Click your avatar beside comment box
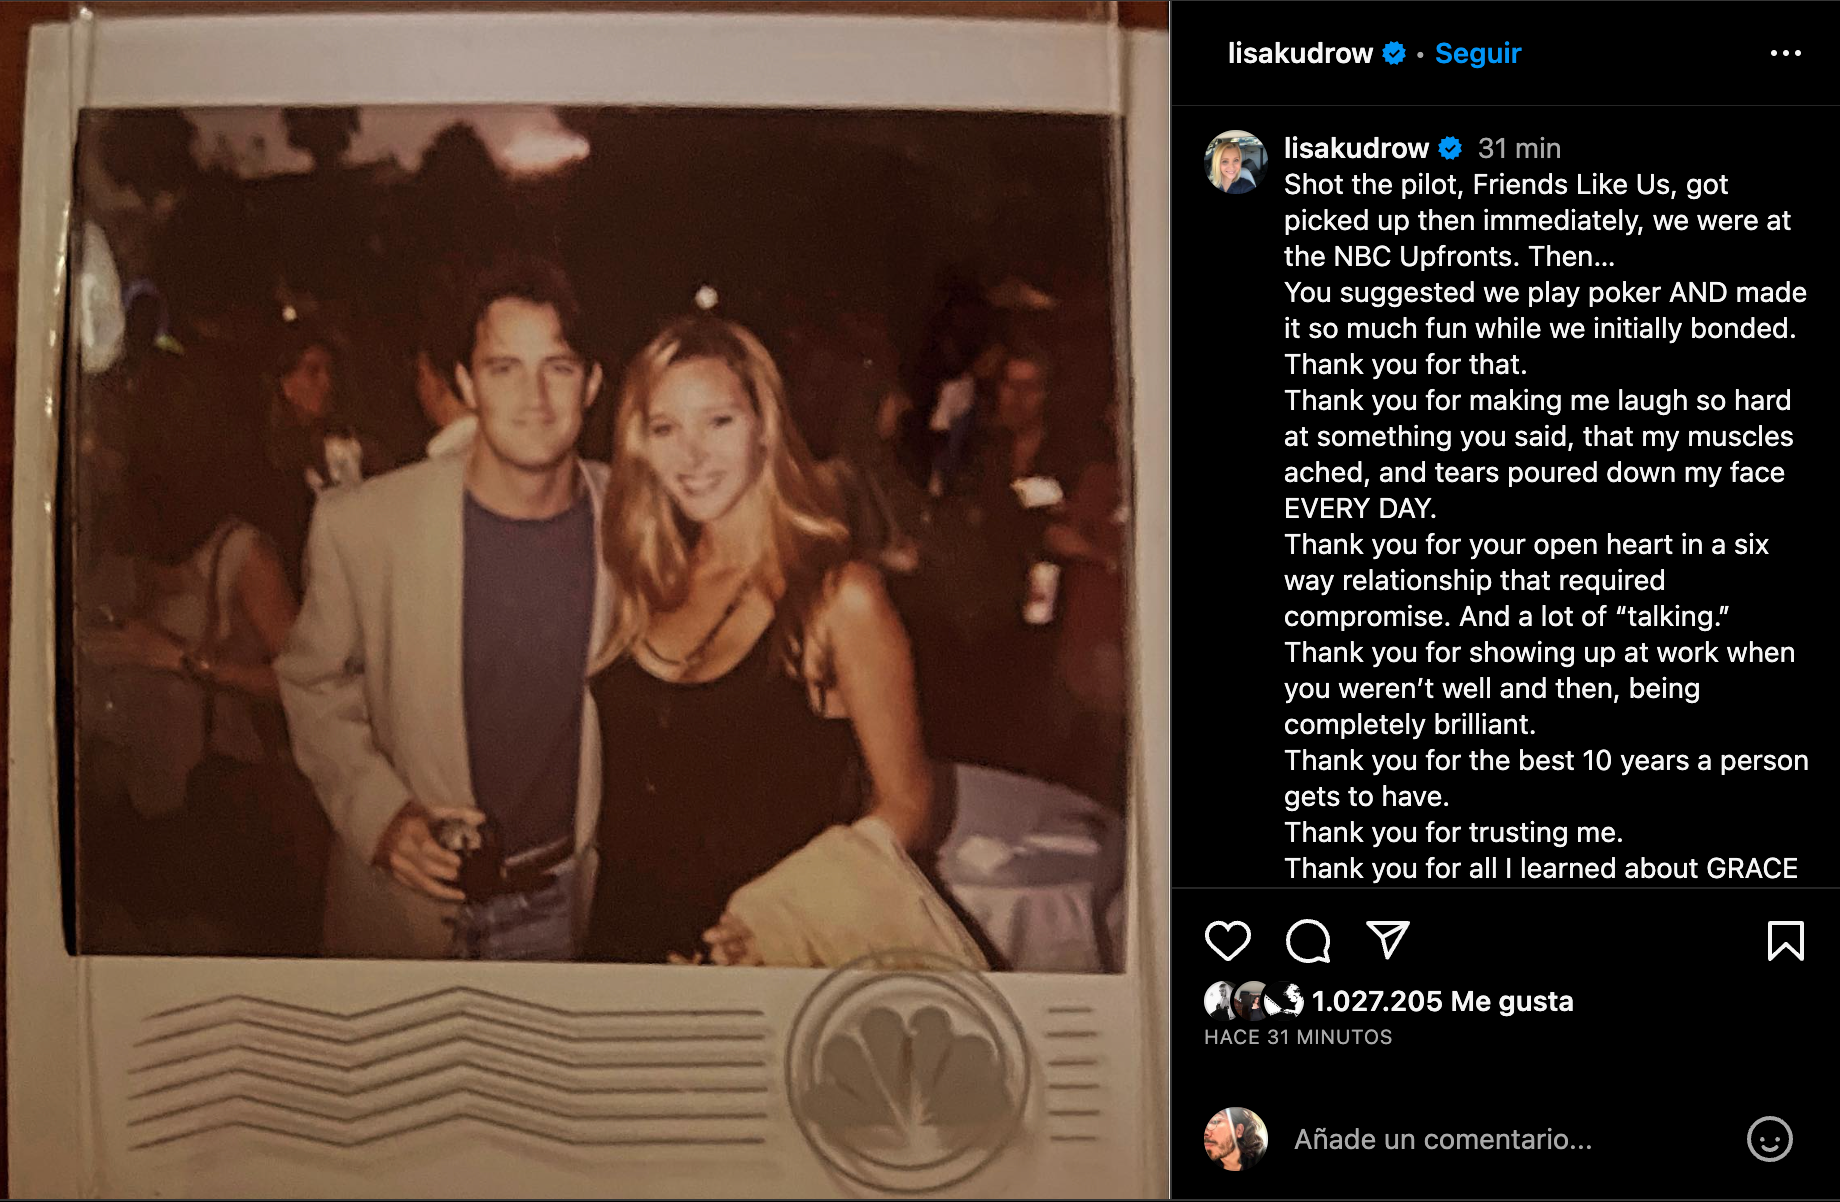Image resolution: width=1840 pixels, height=1202 pixels. tap(1236, 1139)
